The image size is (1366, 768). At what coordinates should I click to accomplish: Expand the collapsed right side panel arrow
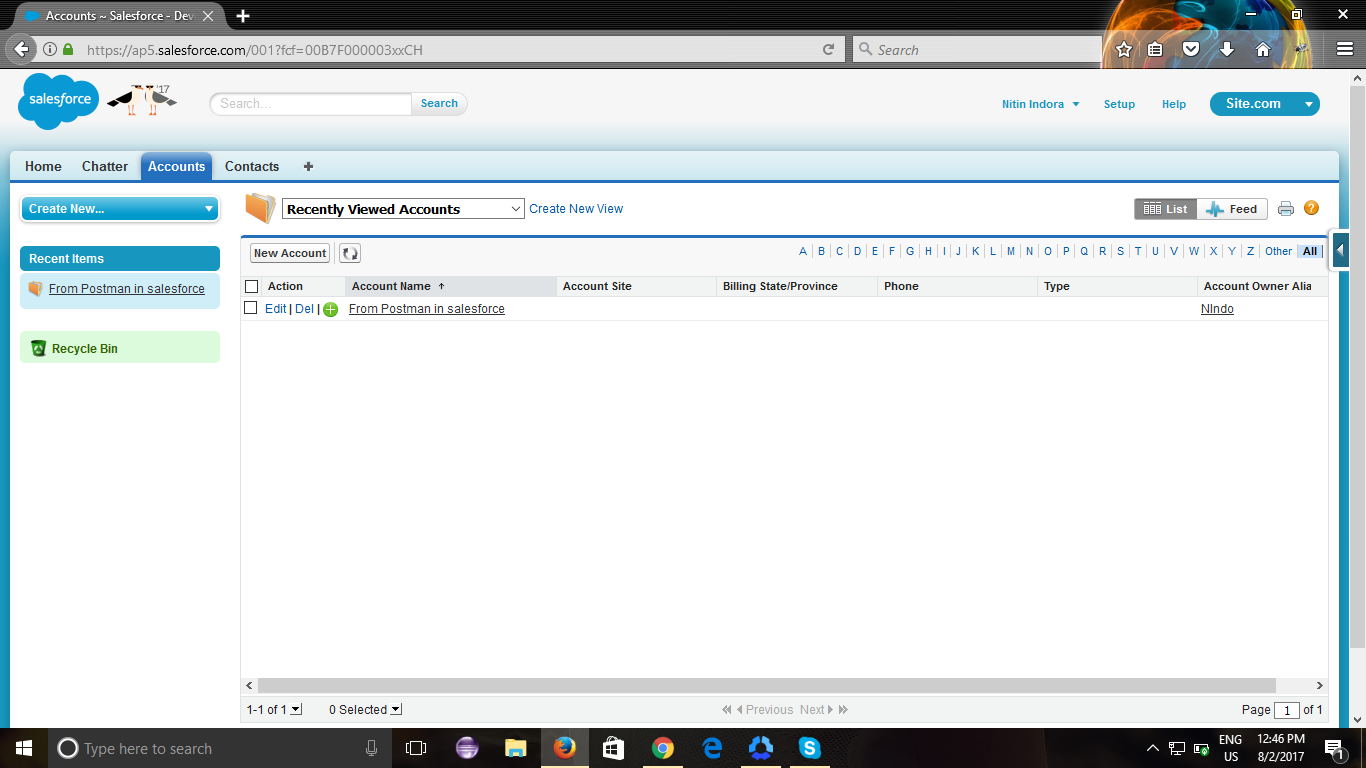1340,250
